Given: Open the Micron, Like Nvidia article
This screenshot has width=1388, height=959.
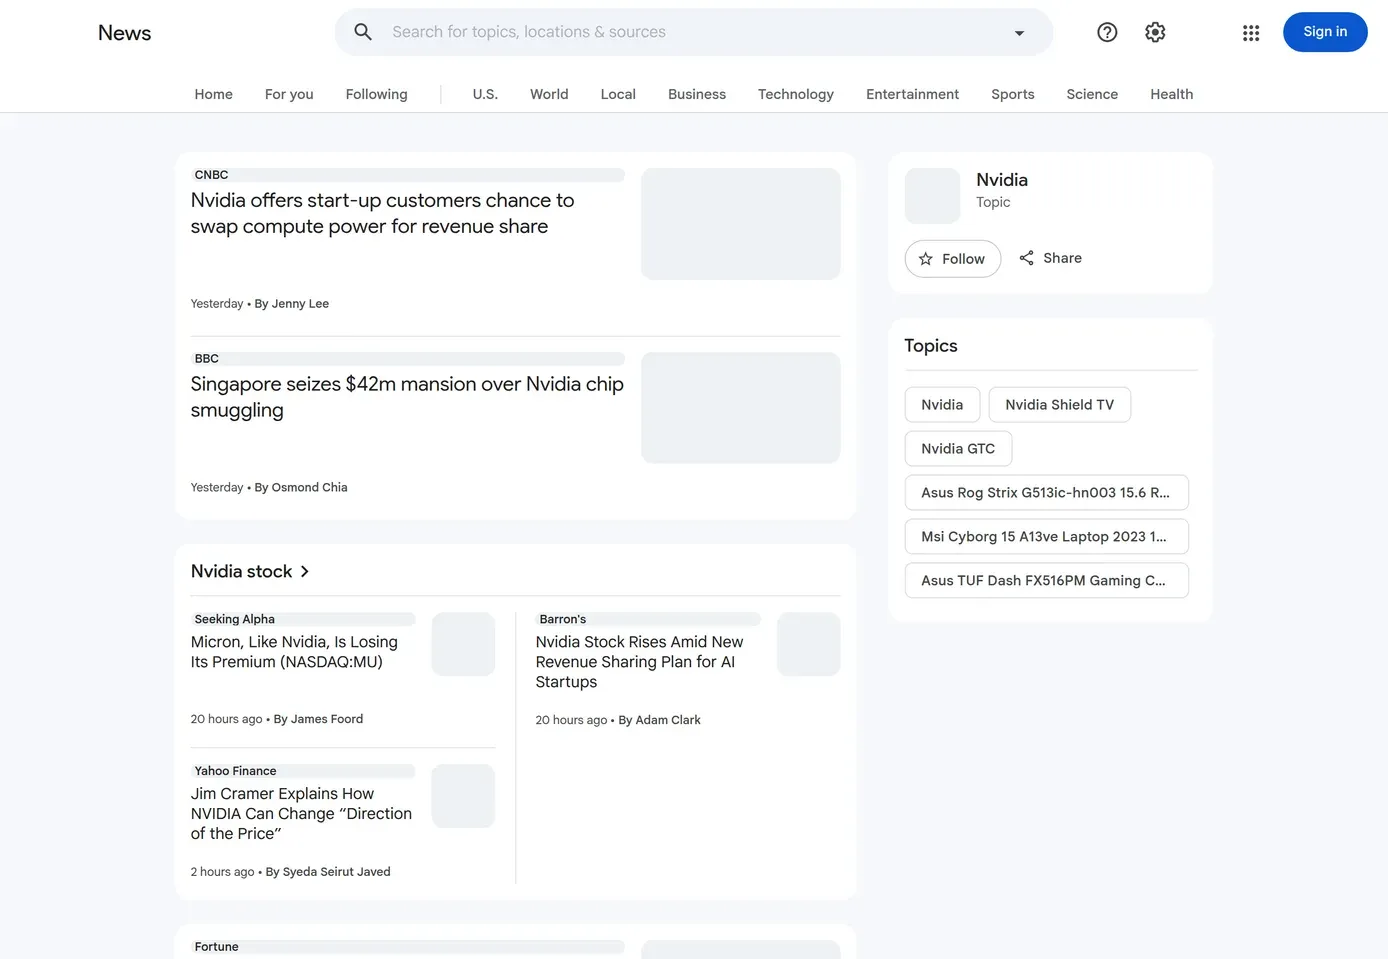Looking at the screenshot, I should [x=294, y=652].
